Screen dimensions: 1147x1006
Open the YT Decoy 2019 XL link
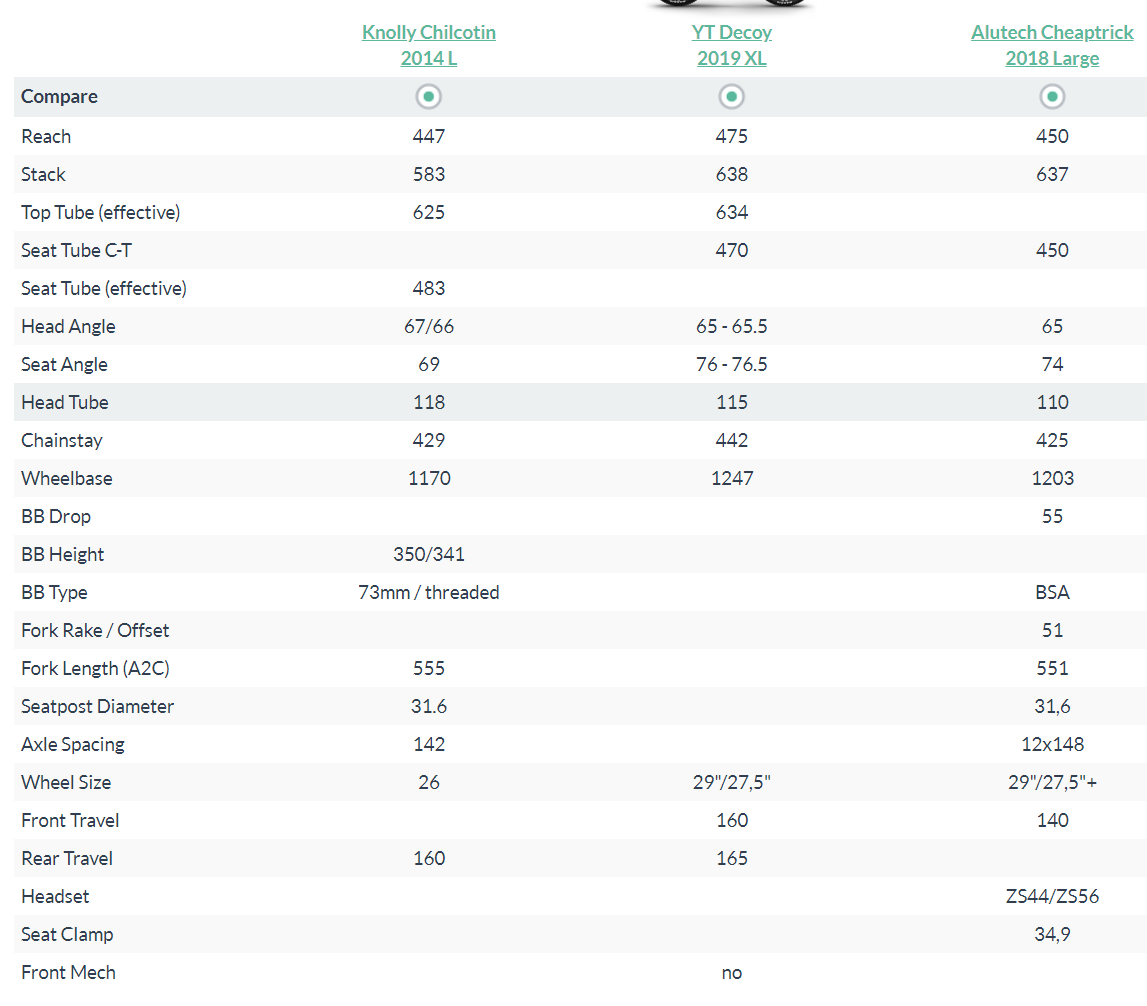(732, 45)
